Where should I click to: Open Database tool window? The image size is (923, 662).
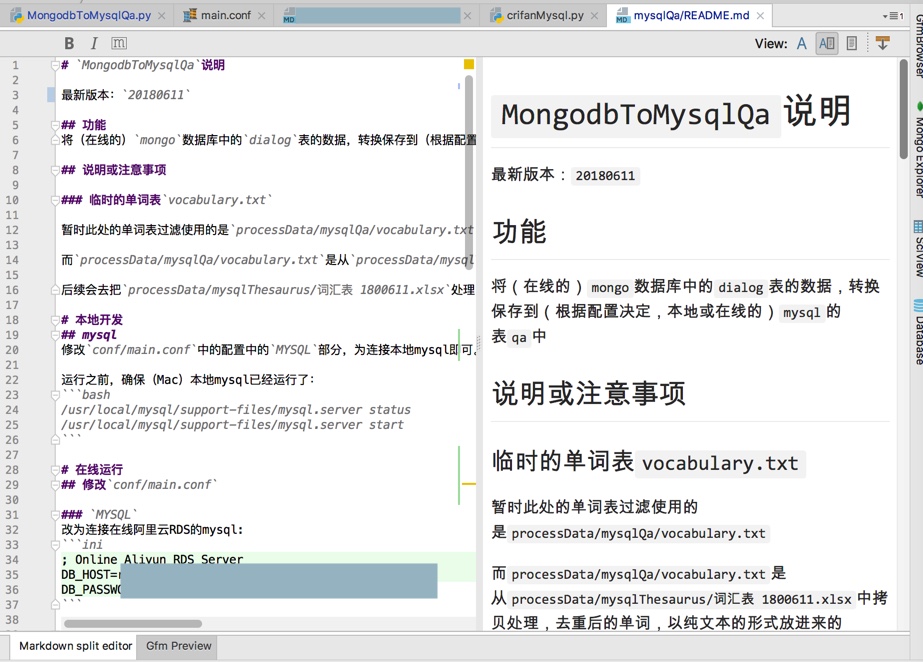918,332
